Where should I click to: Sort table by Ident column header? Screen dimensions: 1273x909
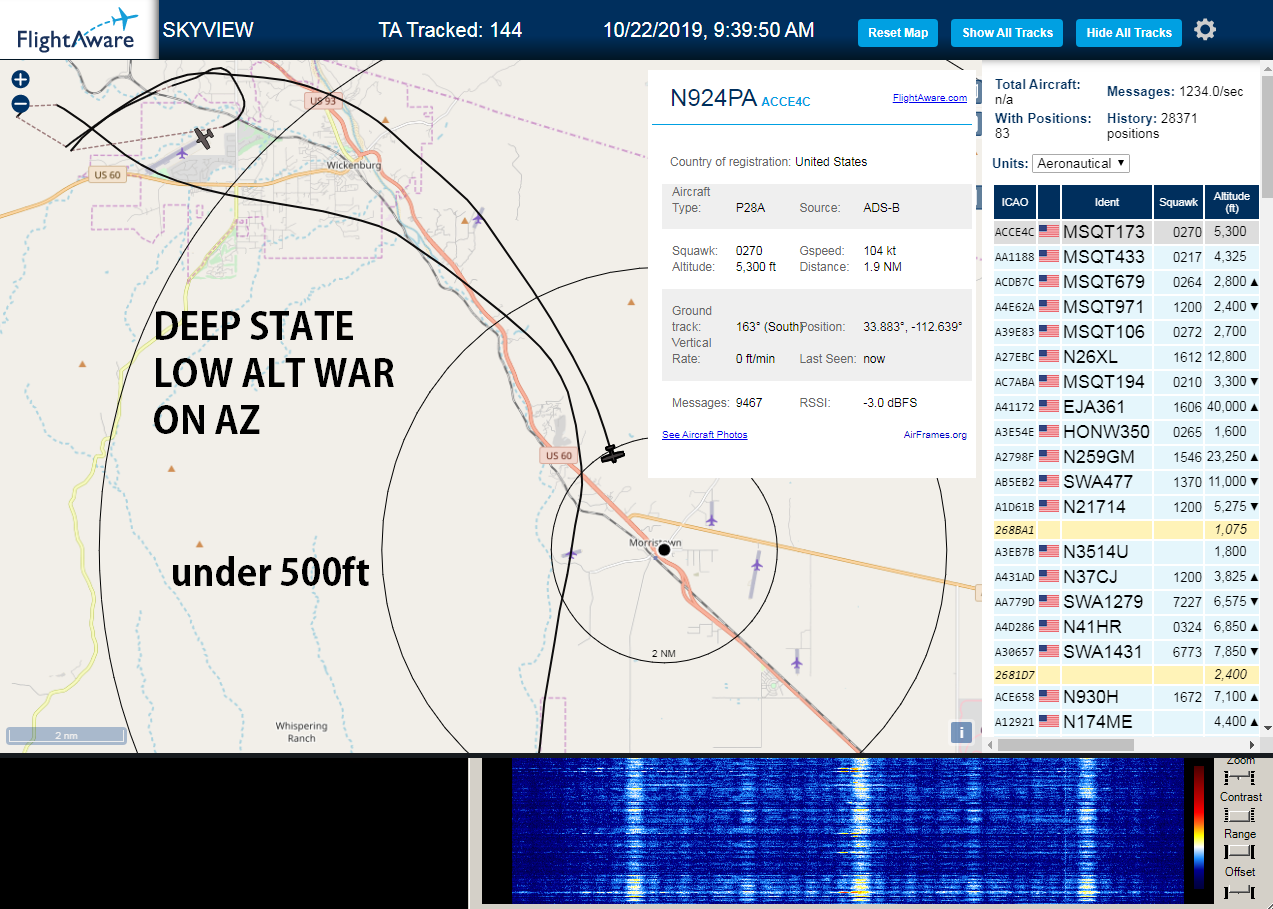(1107, 202)
